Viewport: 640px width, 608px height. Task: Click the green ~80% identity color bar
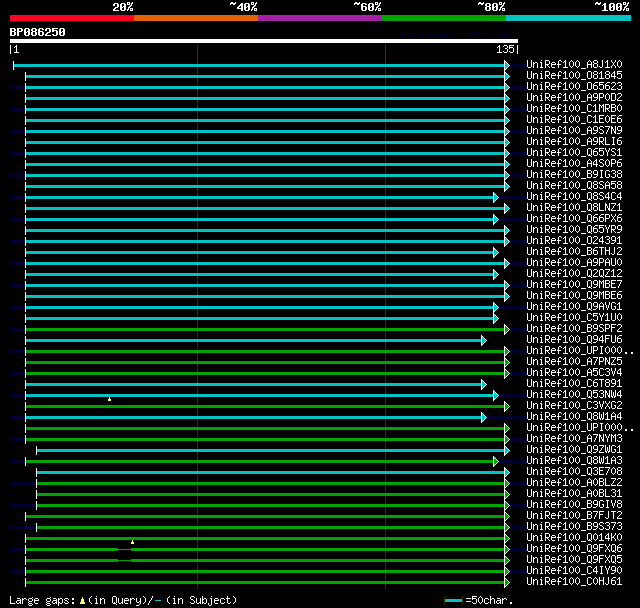(x=444, y=18)
